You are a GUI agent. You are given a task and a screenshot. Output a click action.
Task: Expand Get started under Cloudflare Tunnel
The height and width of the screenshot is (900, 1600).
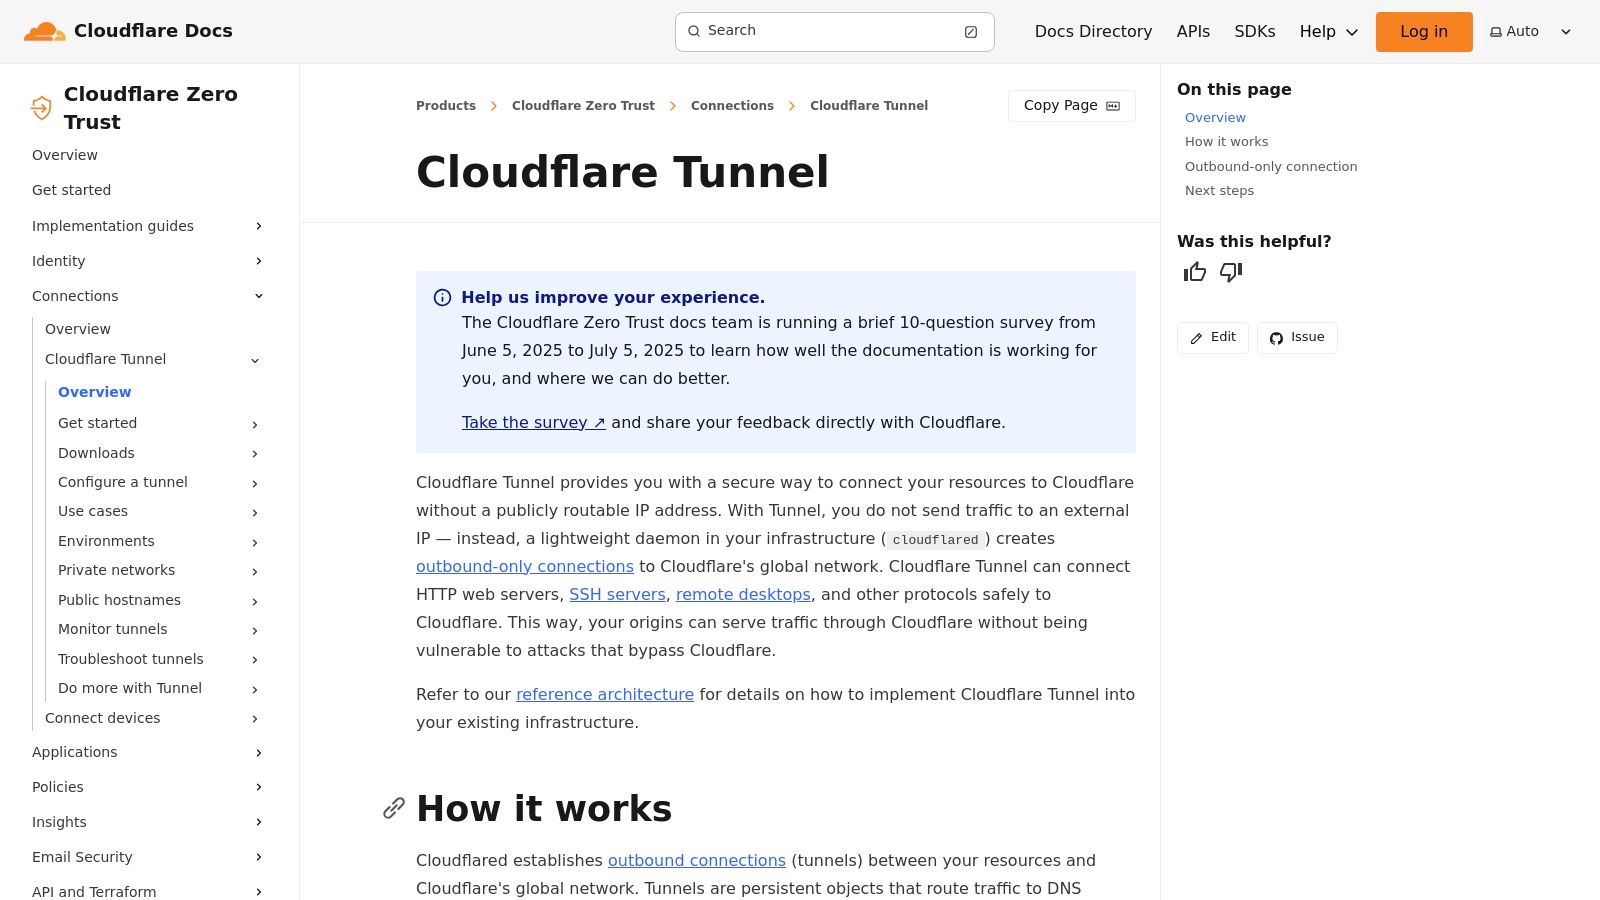(255, 425)
